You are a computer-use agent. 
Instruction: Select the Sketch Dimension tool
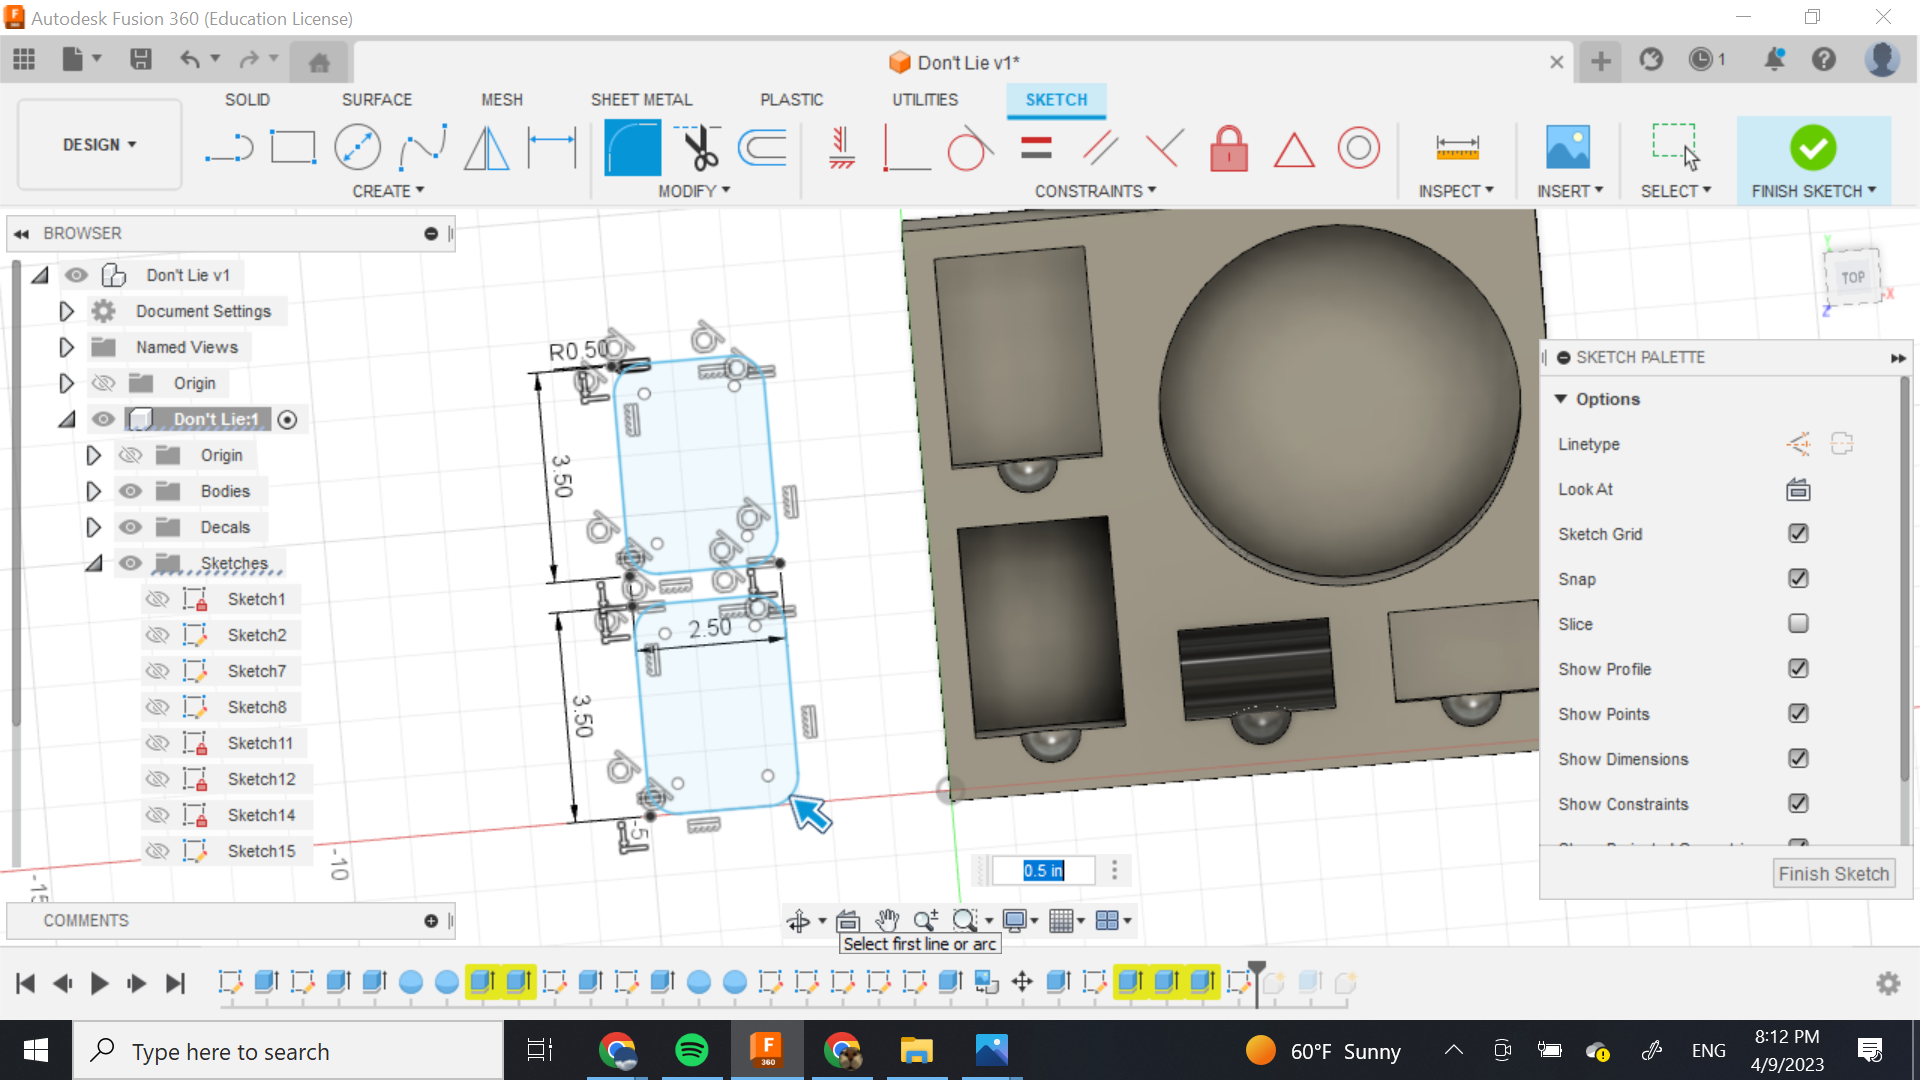(552, 148)
